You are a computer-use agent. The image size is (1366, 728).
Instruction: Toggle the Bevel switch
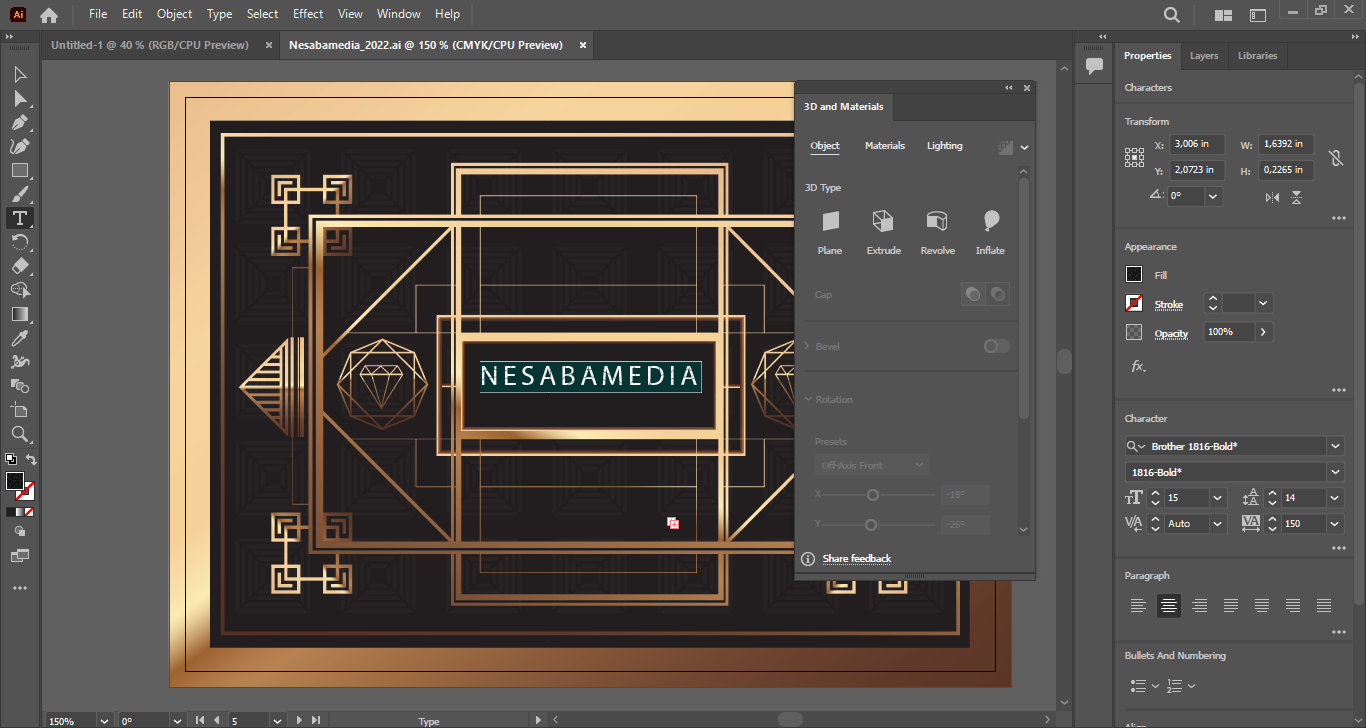click(996, 346)
